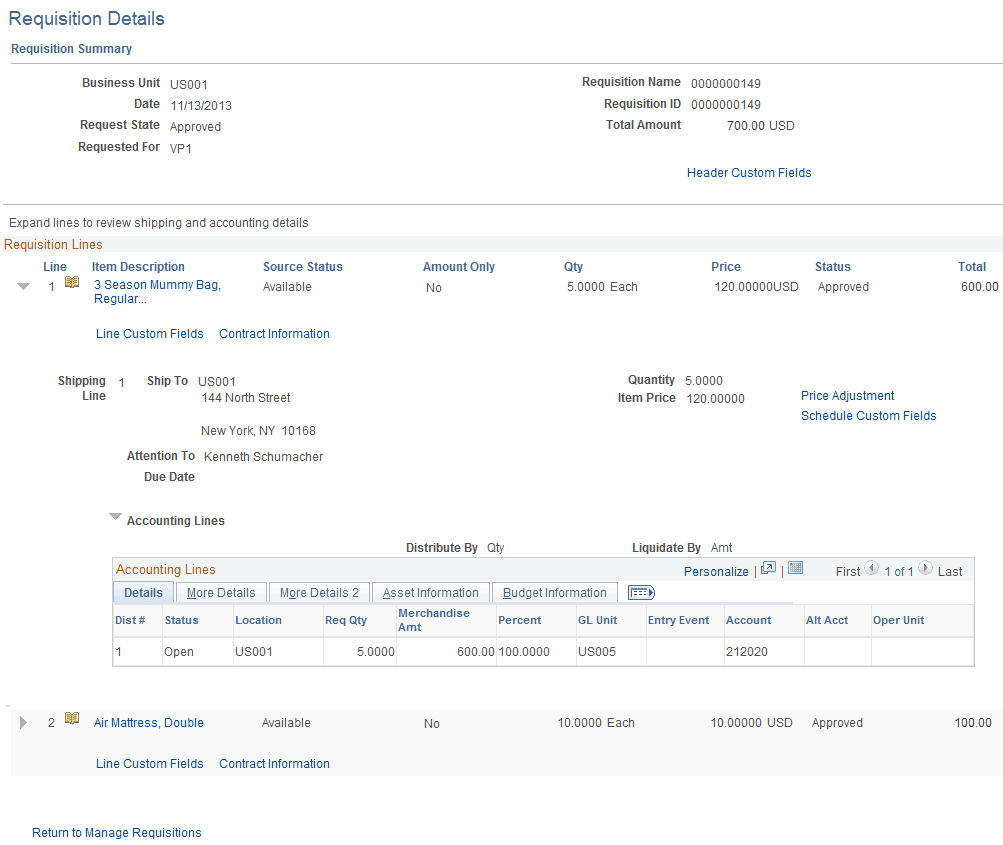This screenshot has width=1003, height=845.
Task: Click the download-to-spreadsheet icon next to Personalize
Action: click(795, 567)
